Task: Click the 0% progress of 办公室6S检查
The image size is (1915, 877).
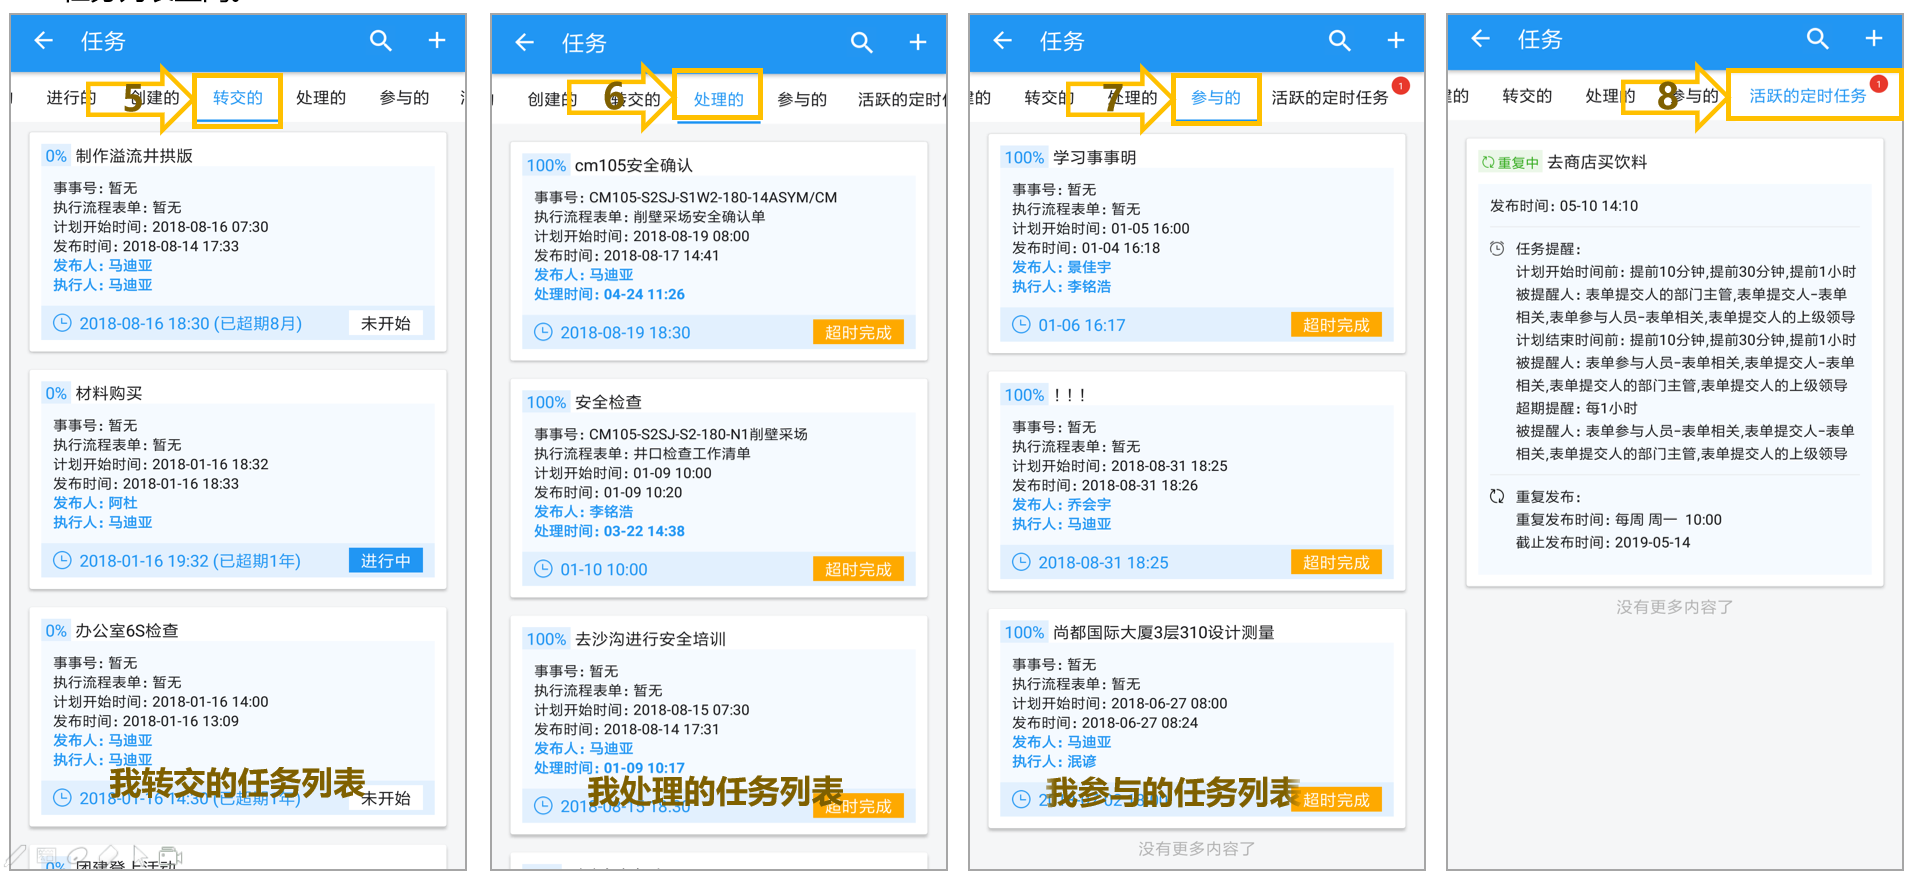Action: pos(56,631)
